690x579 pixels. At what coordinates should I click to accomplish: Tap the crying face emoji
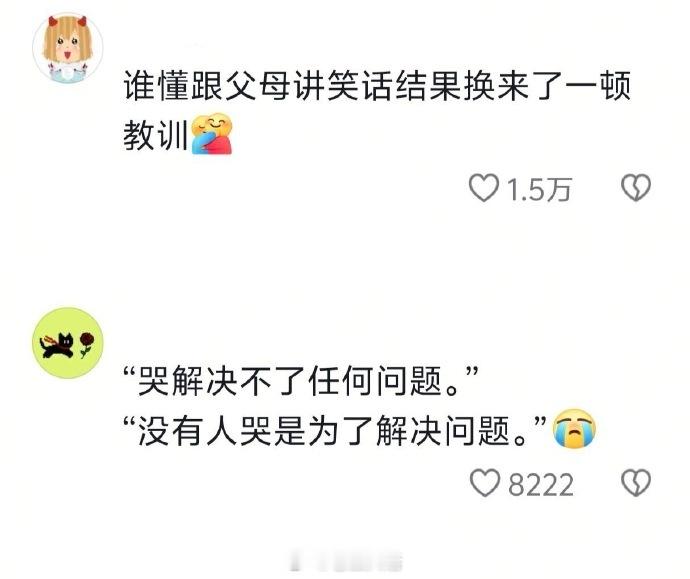coord(575,428)
